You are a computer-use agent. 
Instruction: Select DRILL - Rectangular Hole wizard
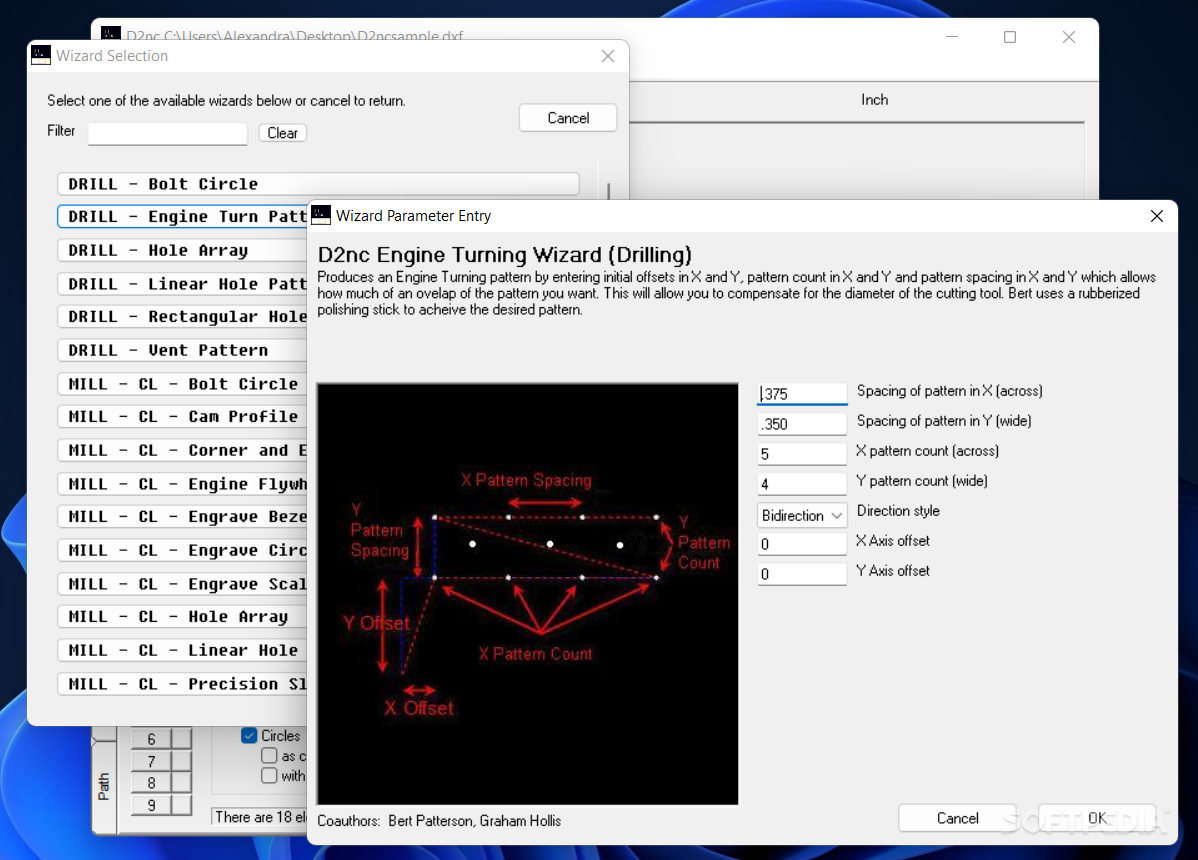tap(183, 317)
